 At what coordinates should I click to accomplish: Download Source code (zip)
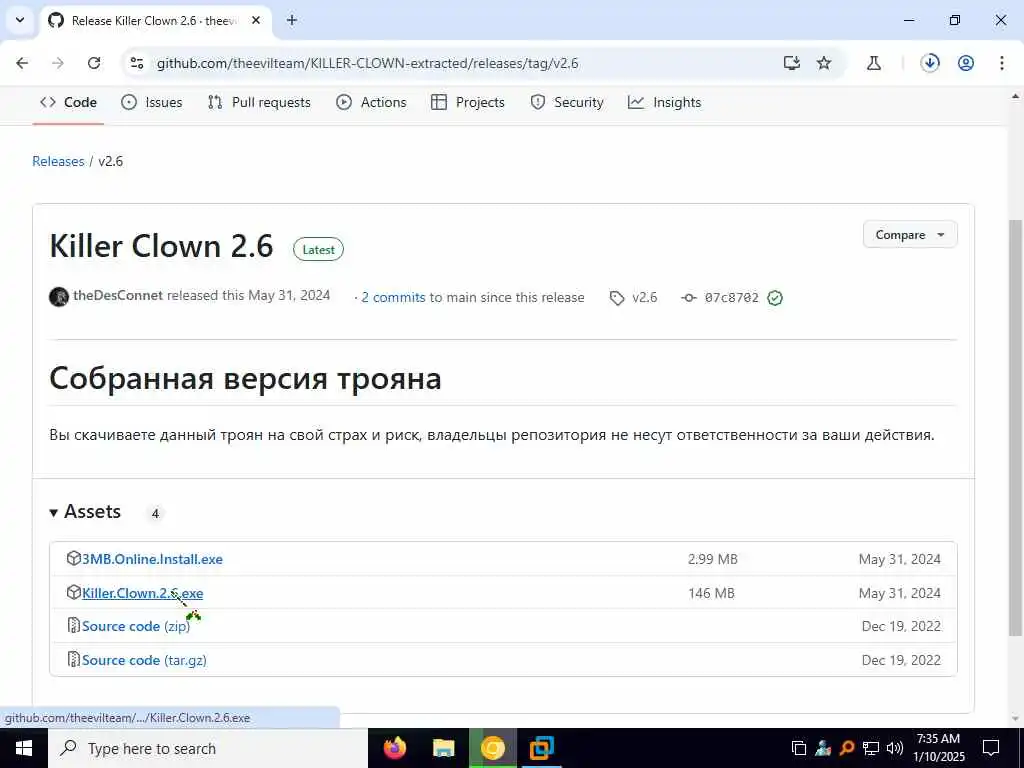point(136,626)
